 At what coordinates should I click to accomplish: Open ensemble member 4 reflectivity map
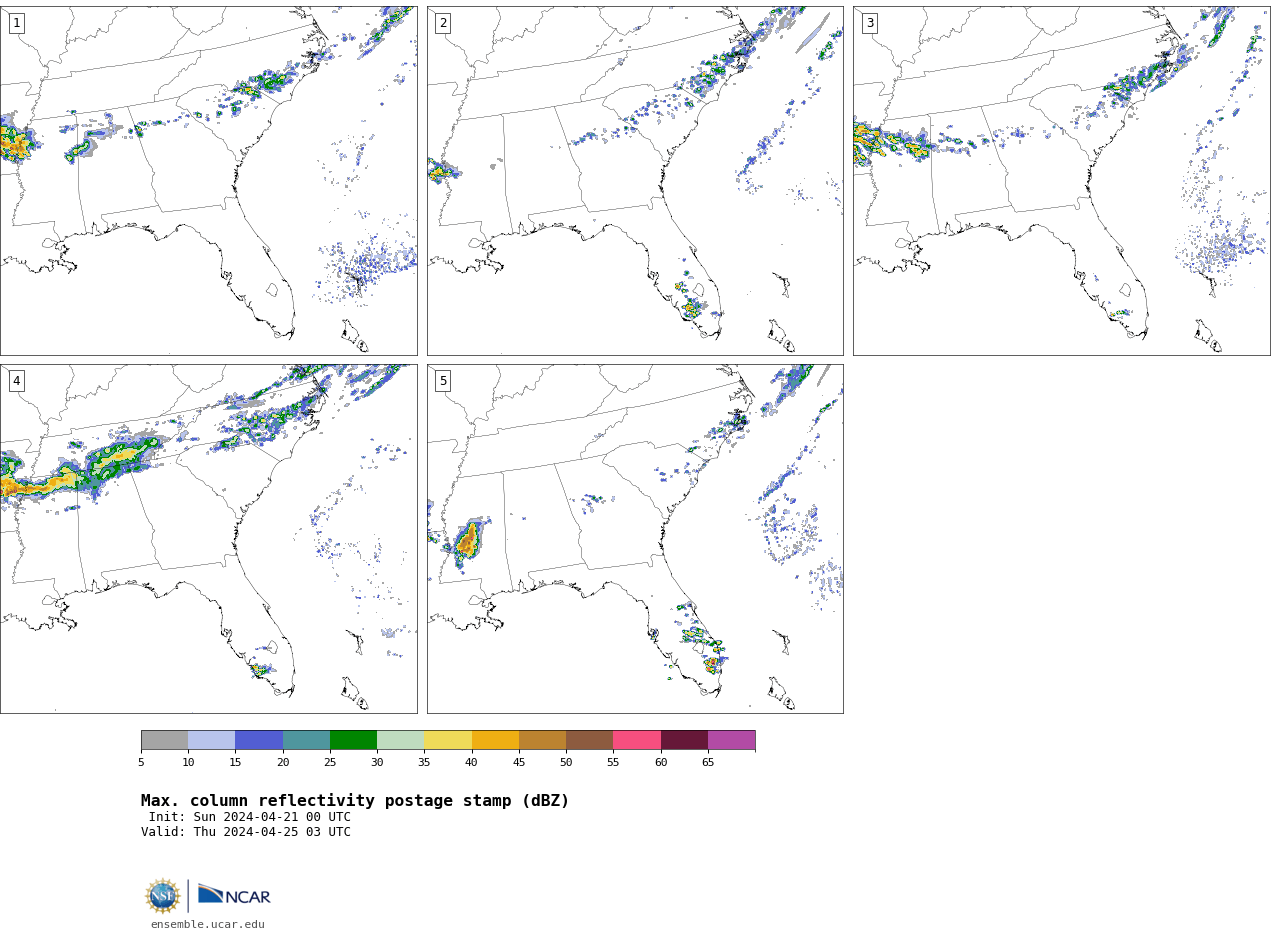[x=208, y=539]
